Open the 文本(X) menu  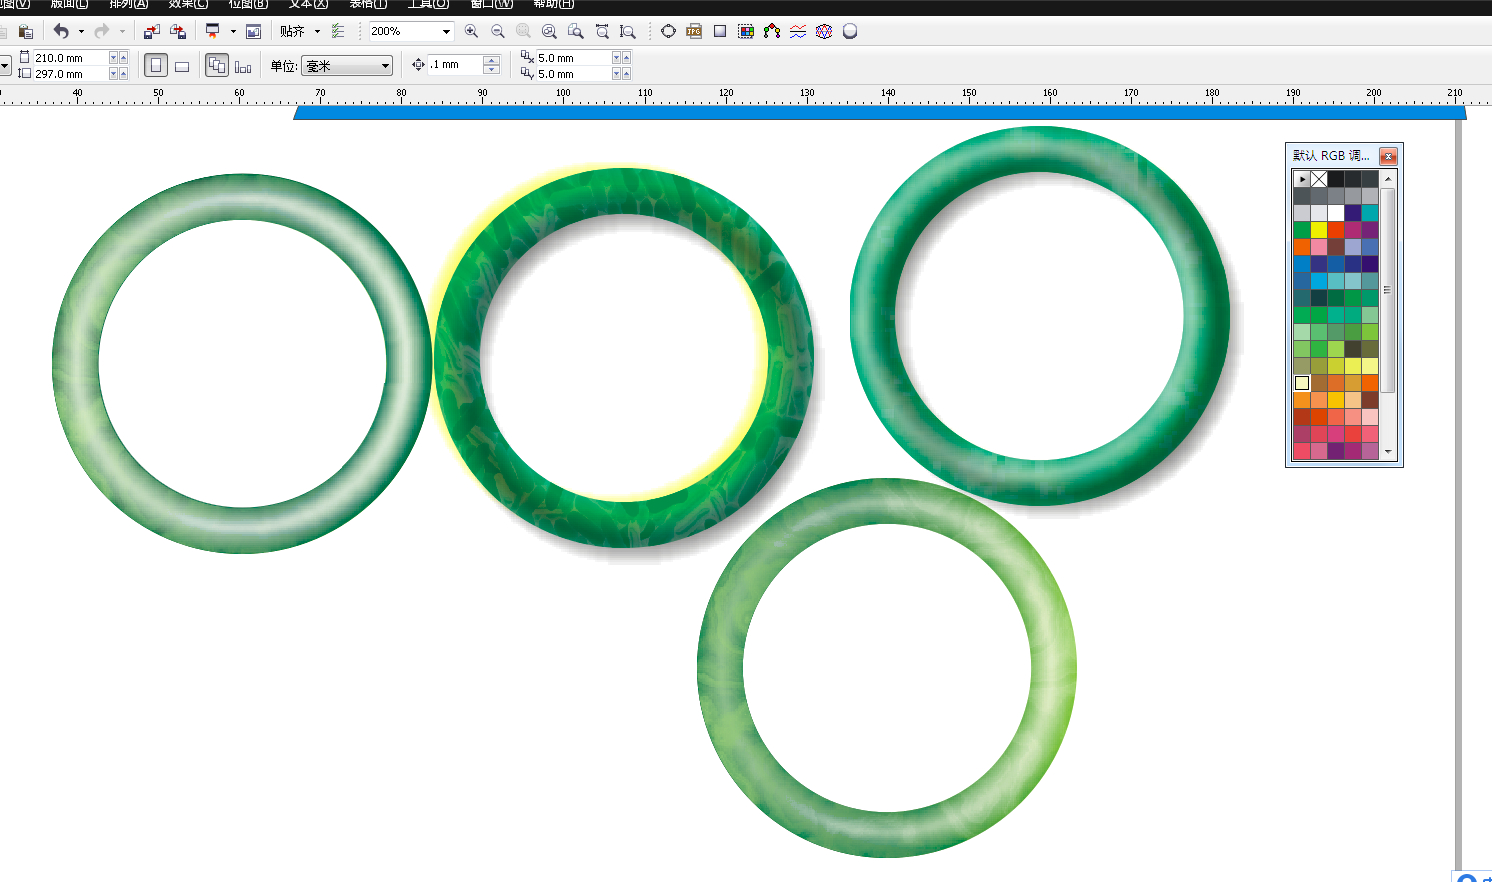tap(308, 5)
